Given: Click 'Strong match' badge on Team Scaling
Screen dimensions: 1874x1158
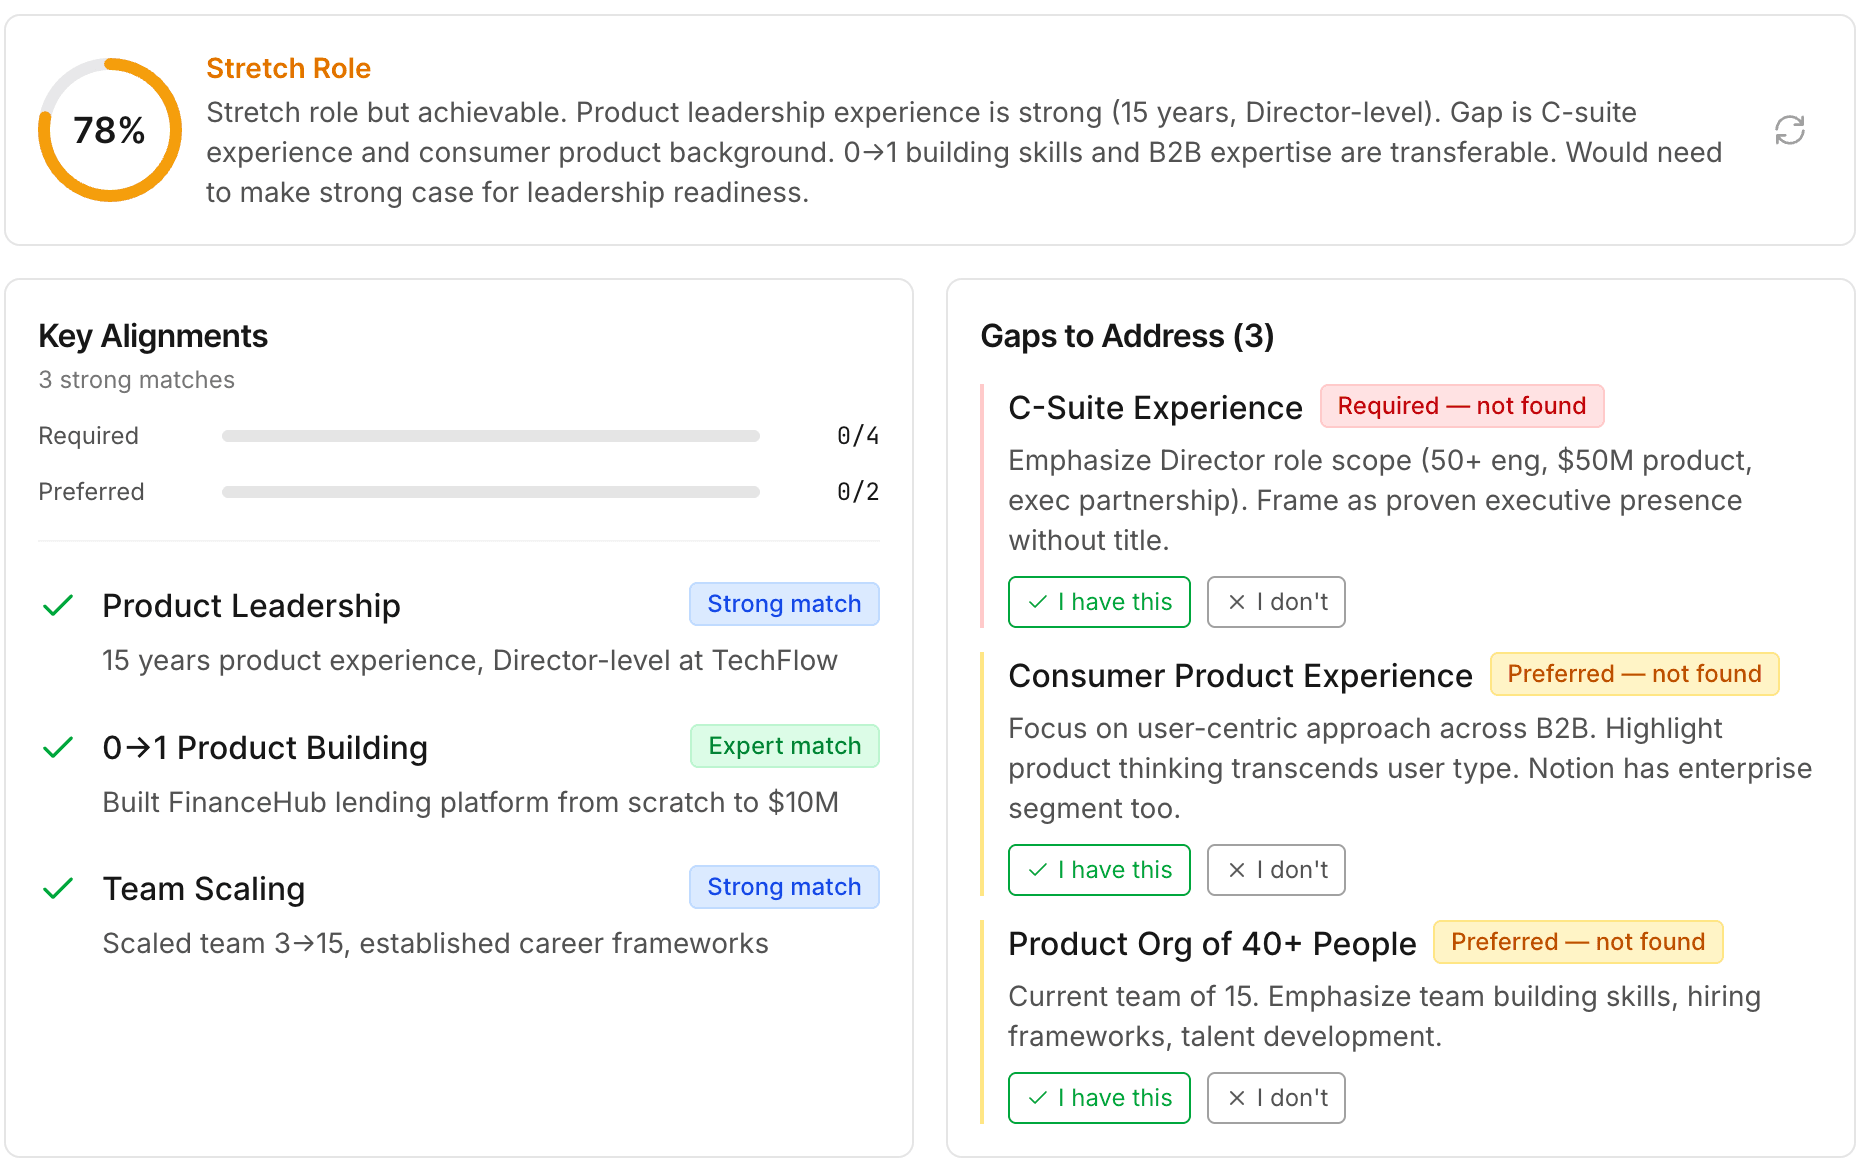Looking at the screenshot, I should tap(784, 887).
